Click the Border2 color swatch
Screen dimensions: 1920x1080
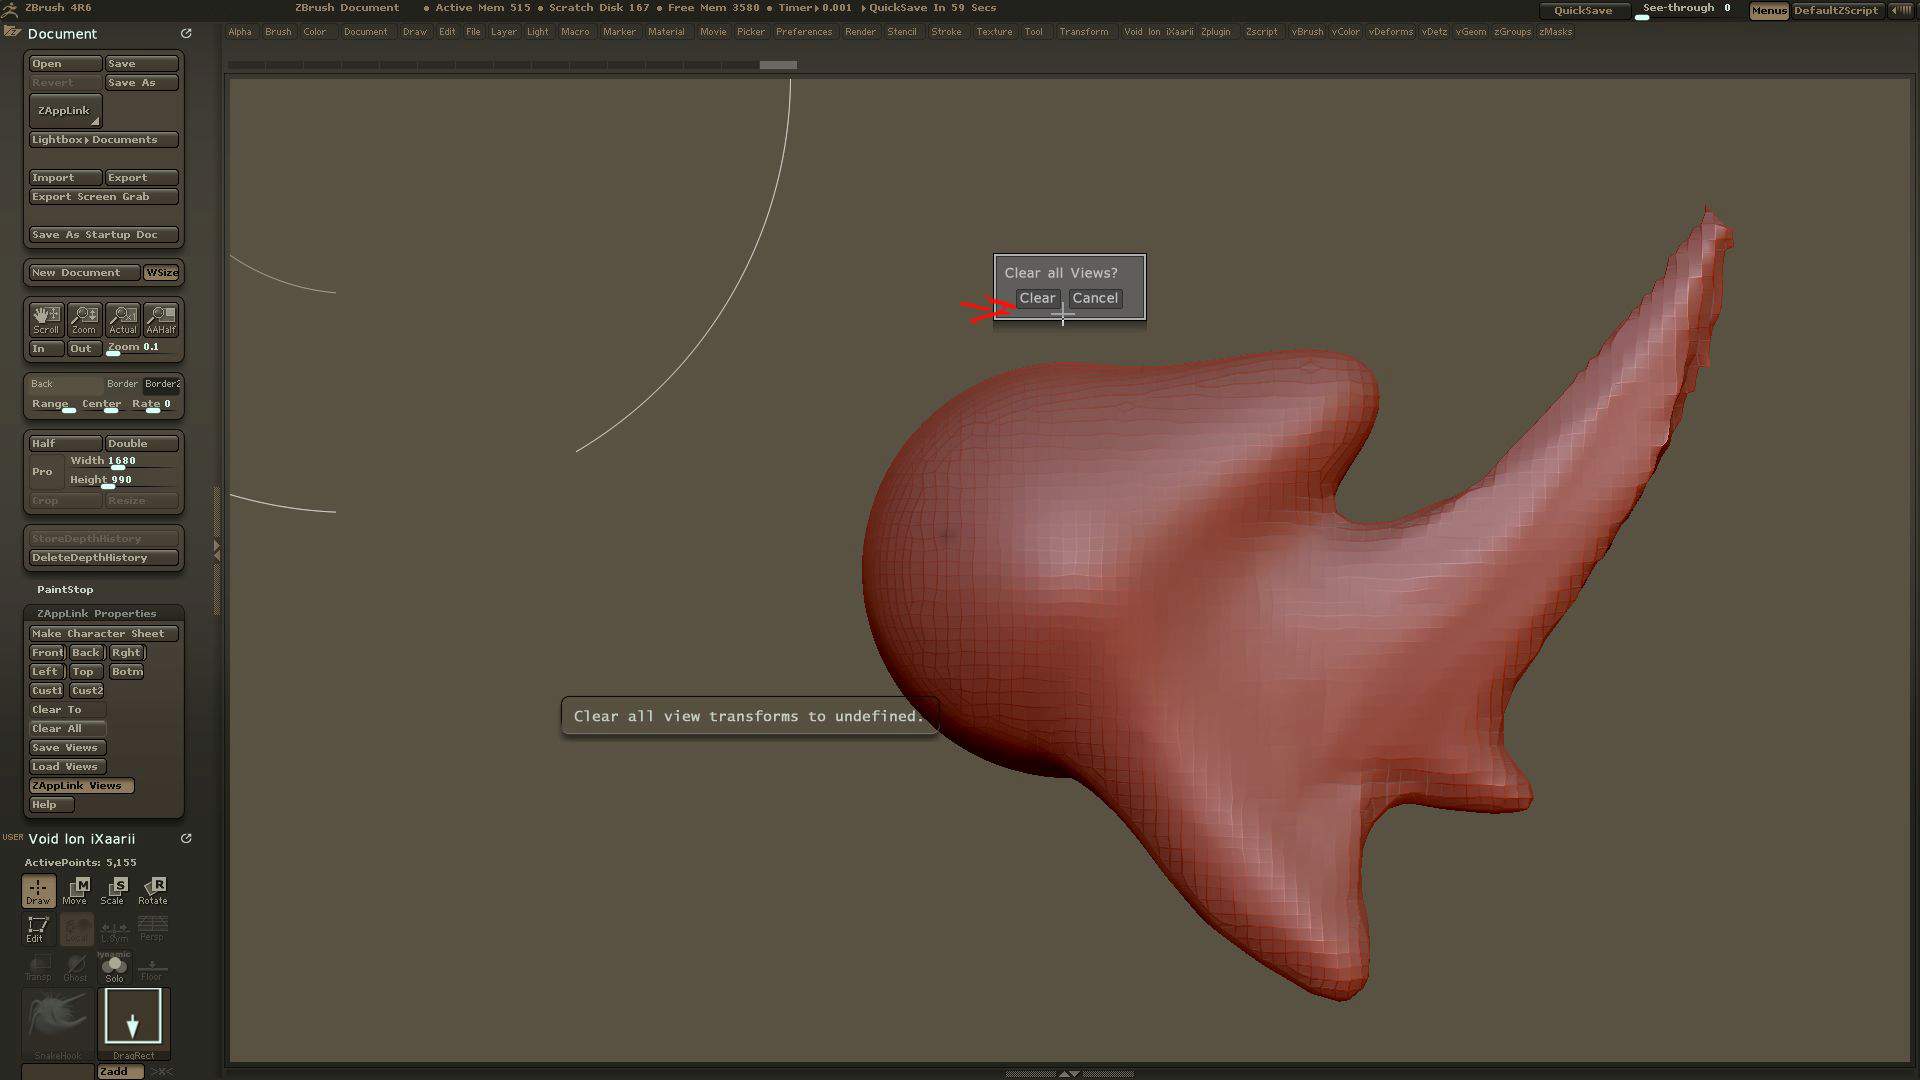162,384
